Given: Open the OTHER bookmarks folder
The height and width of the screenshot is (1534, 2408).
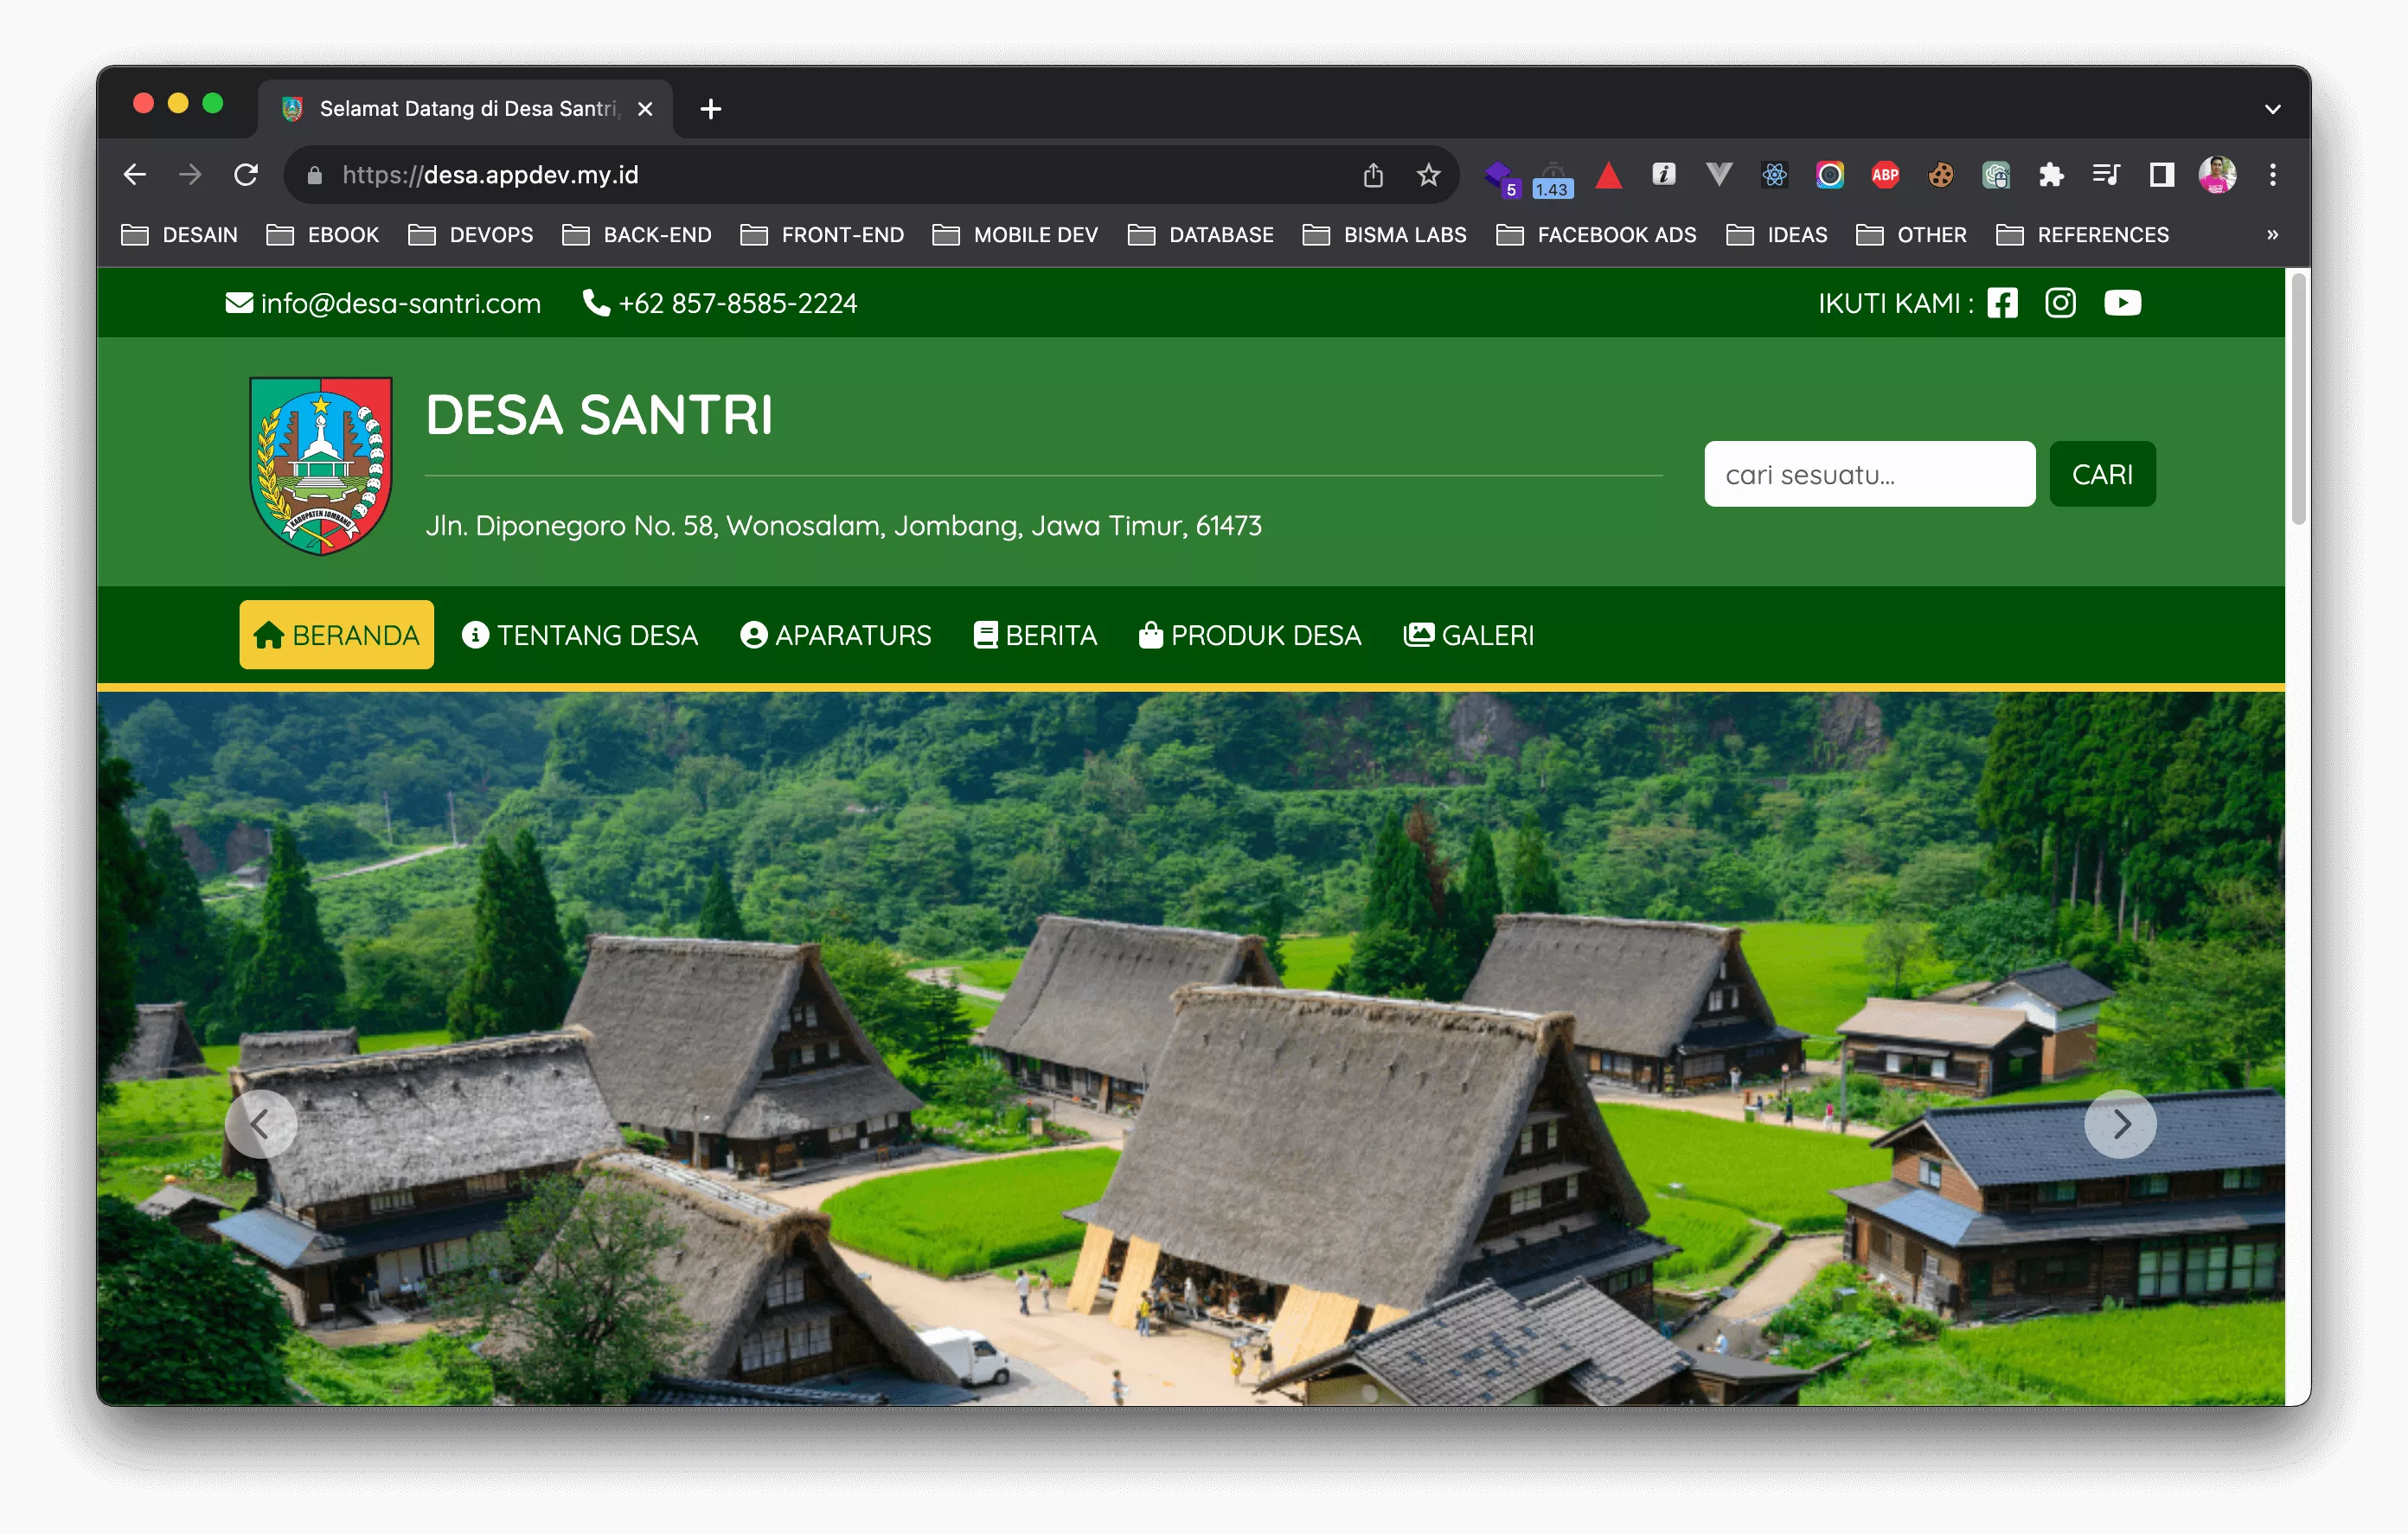Looking at the screenshot, I should [x=1911, y=235].
